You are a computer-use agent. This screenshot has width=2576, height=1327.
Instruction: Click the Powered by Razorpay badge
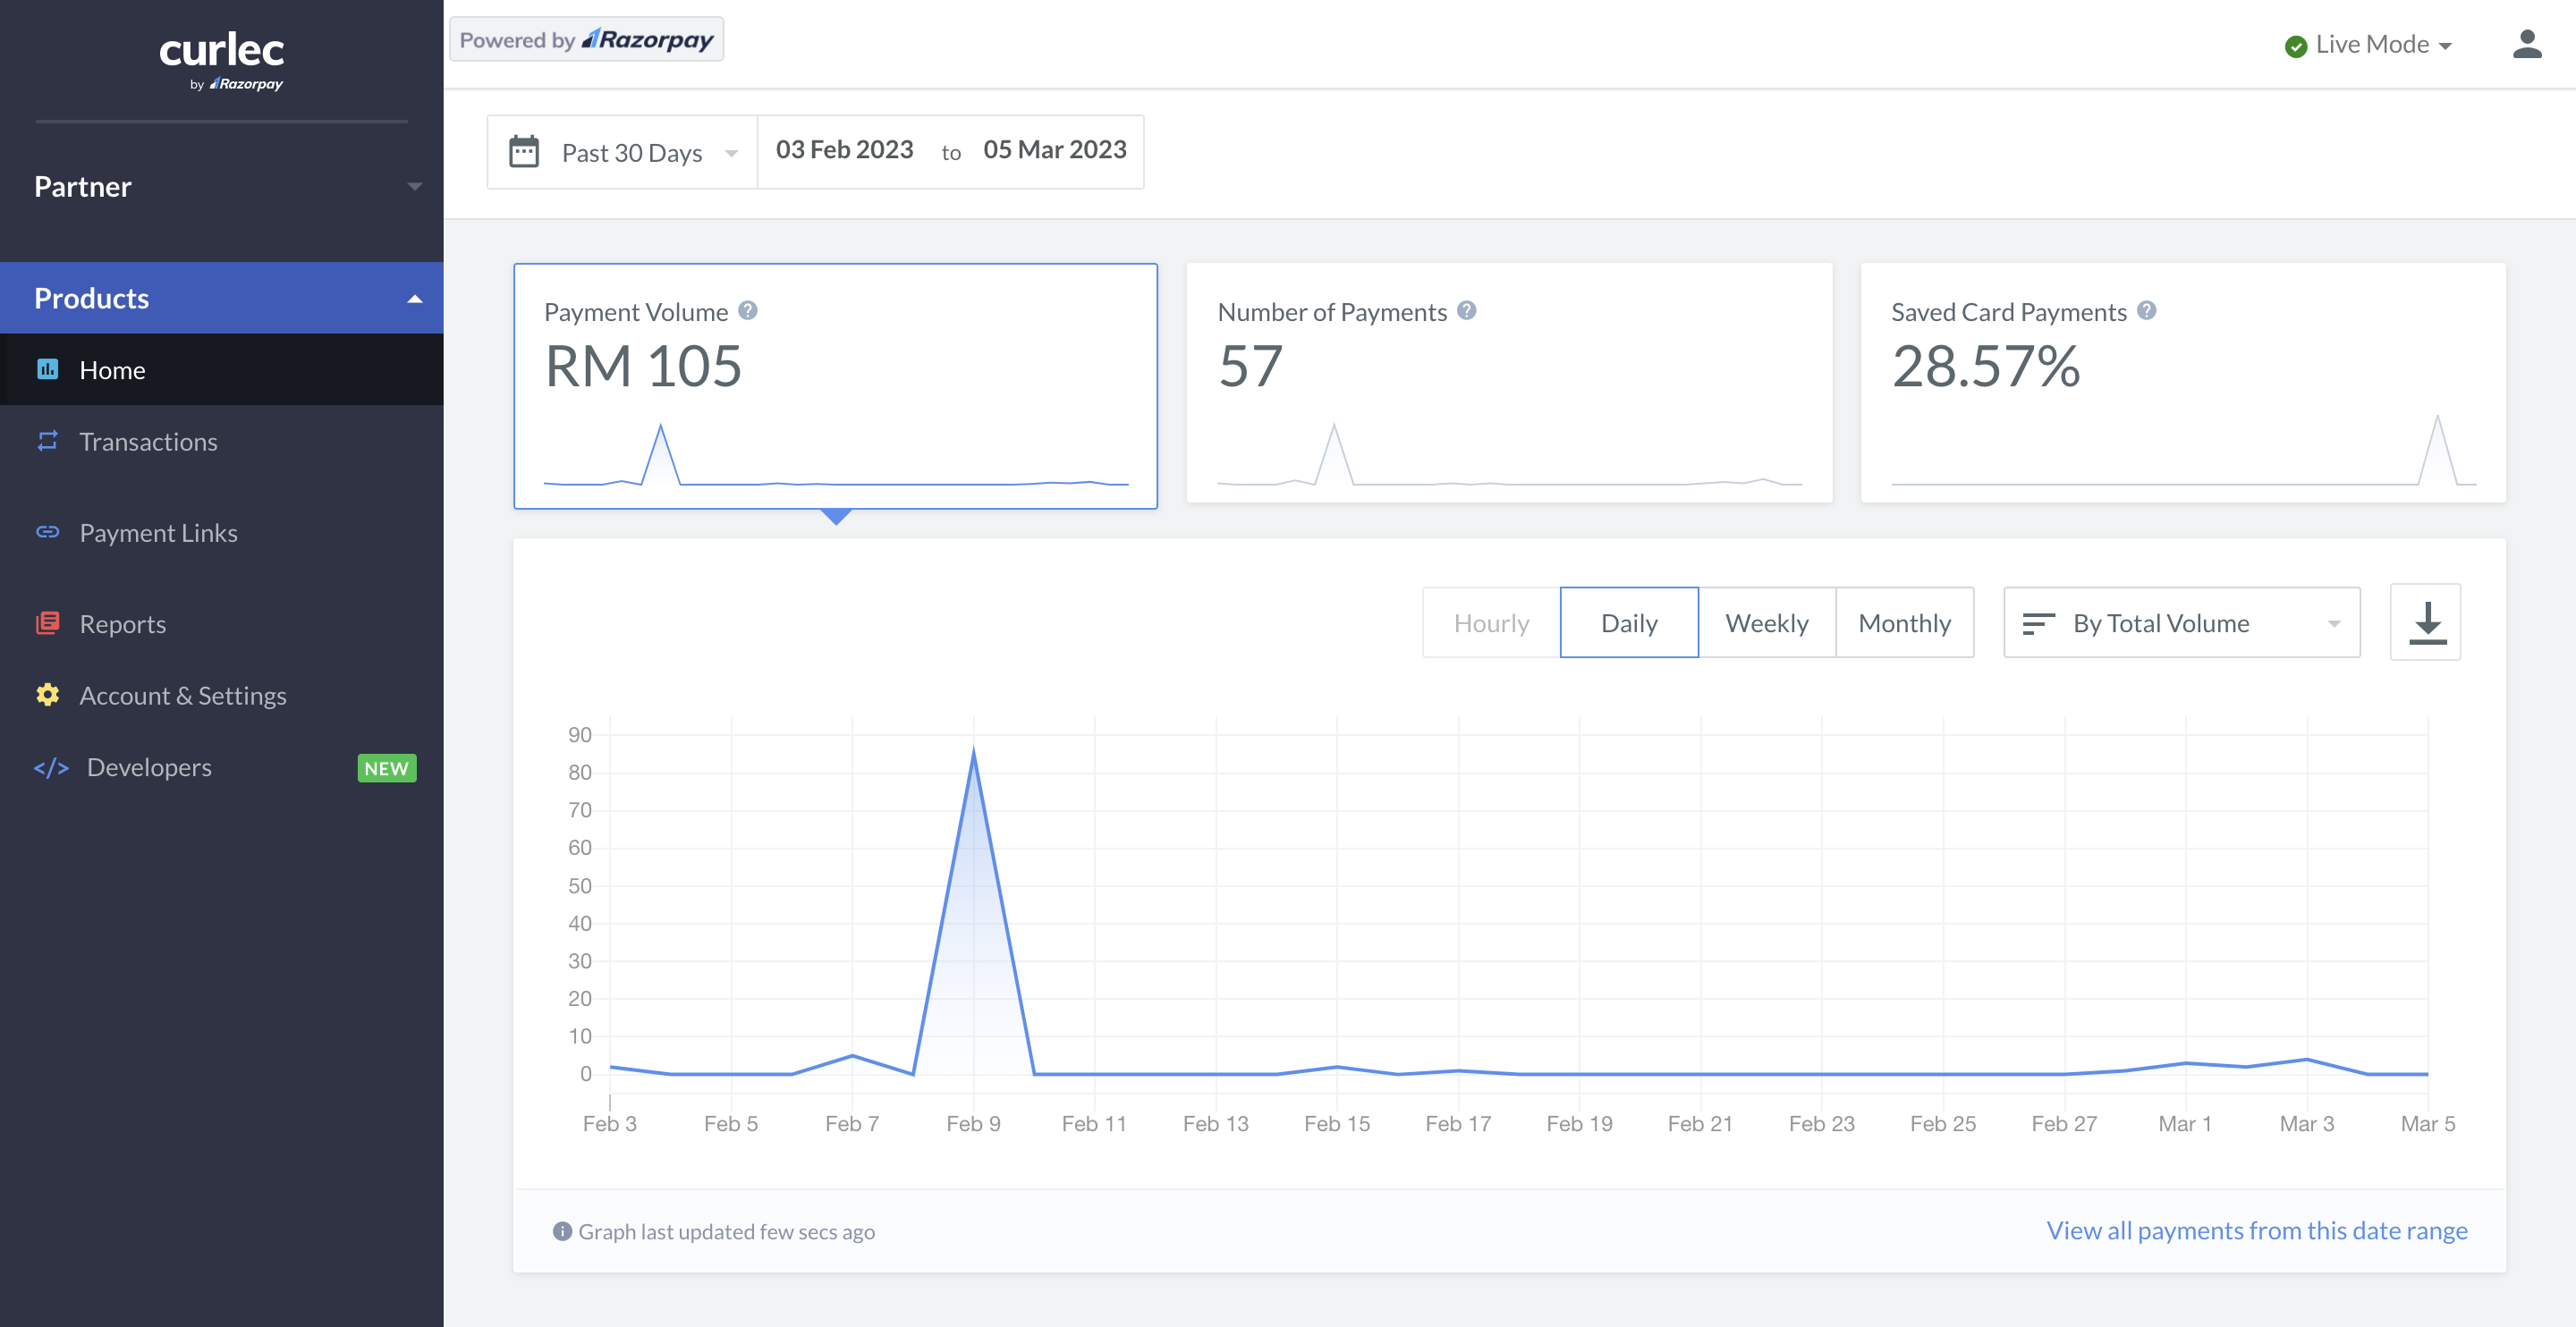(x=586, y=39)
